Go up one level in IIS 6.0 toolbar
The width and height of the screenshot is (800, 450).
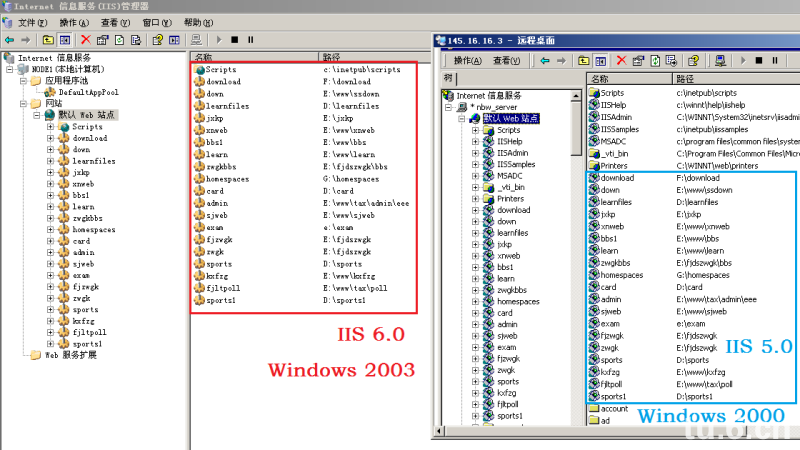48,40
